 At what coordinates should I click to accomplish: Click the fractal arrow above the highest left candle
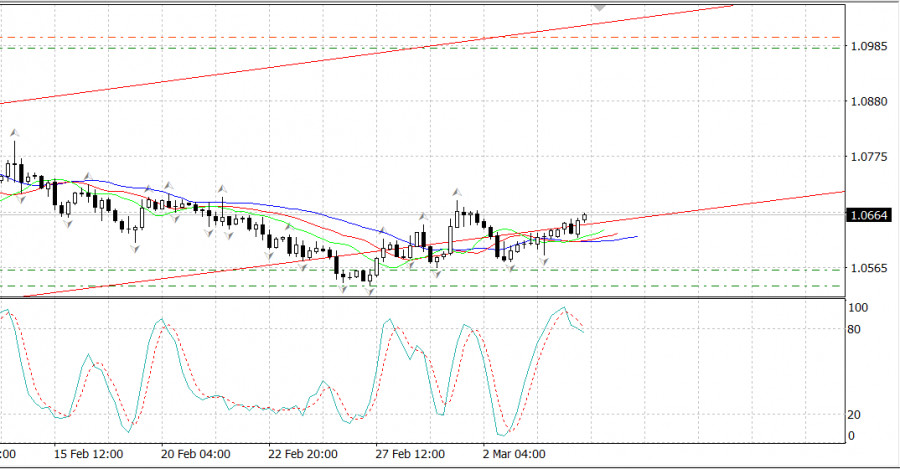point(14,131)
